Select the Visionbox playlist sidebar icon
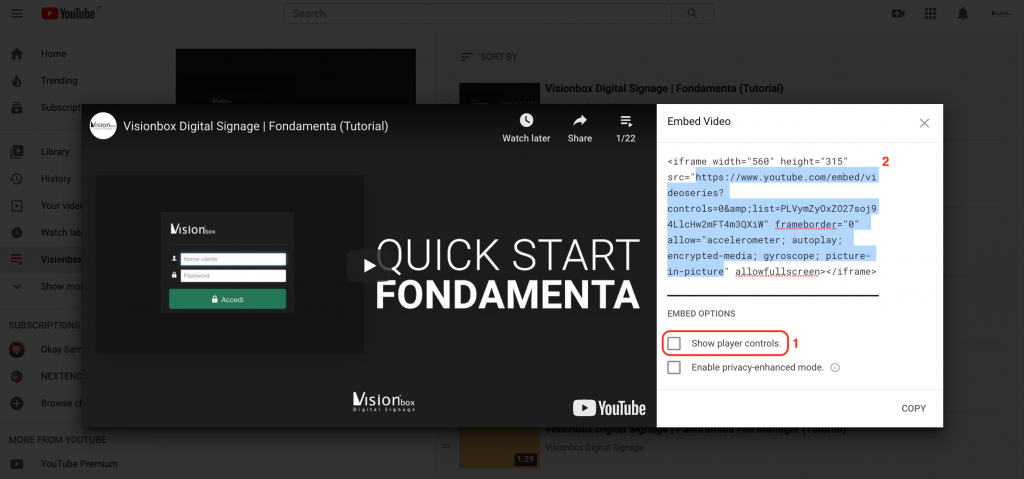Viewport: 1024px width, 479px height. (17, 259)
